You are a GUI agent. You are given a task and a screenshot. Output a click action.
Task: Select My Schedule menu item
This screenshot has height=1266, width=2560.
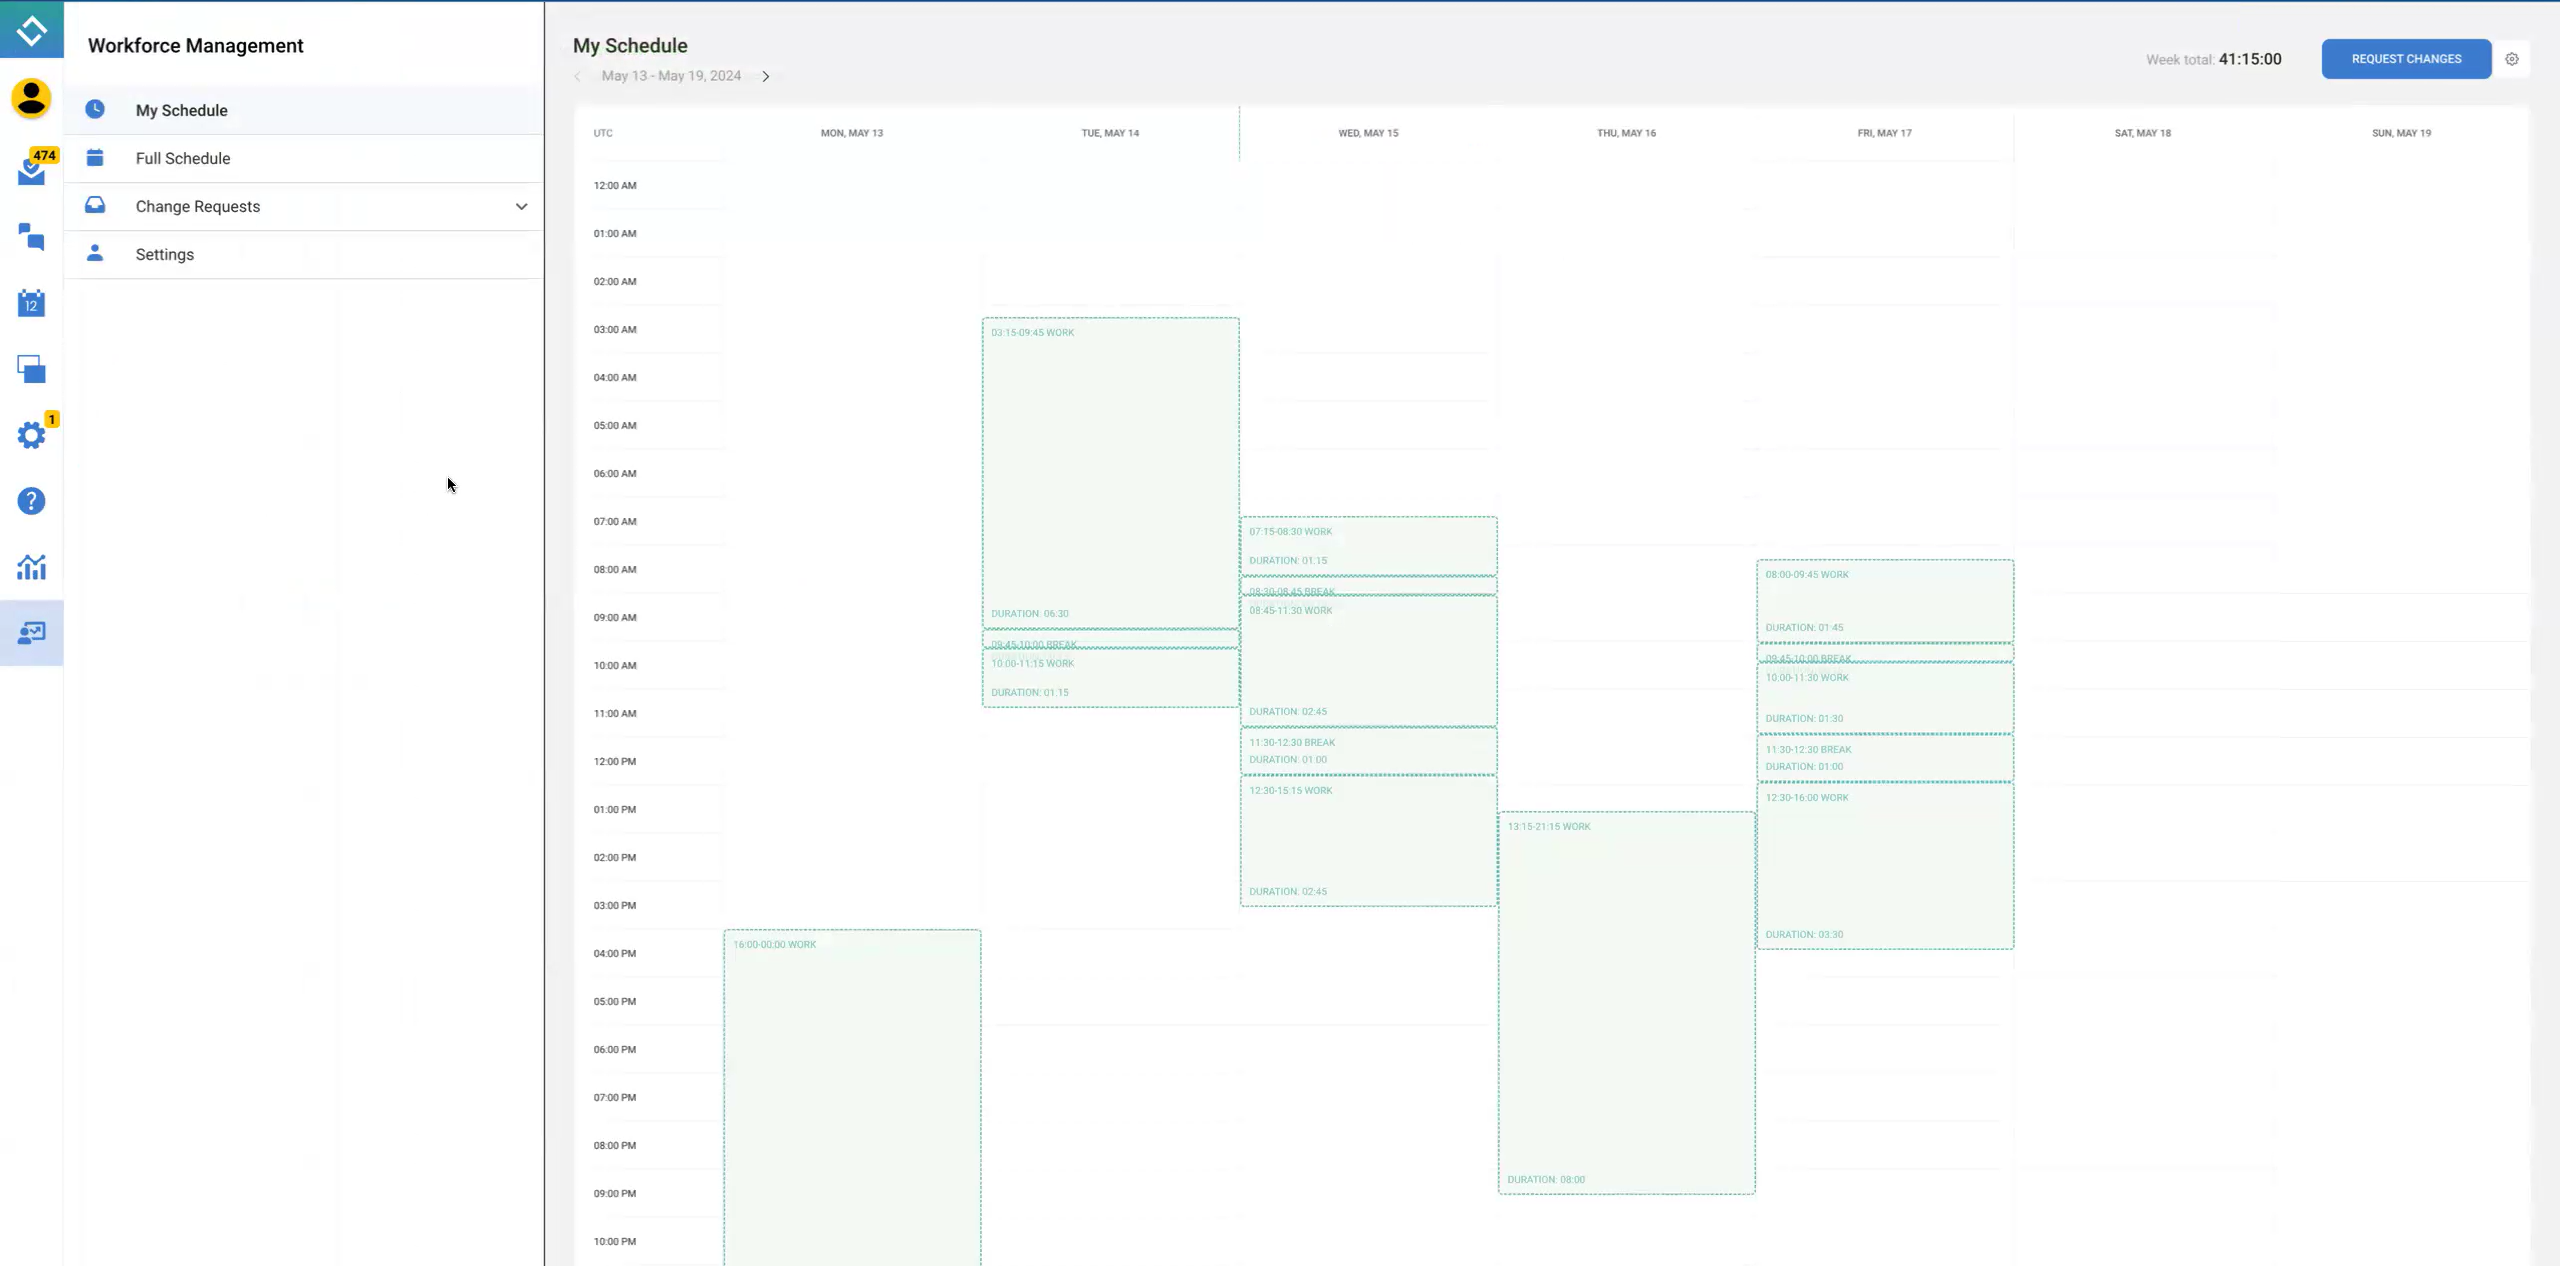[181, 110]
